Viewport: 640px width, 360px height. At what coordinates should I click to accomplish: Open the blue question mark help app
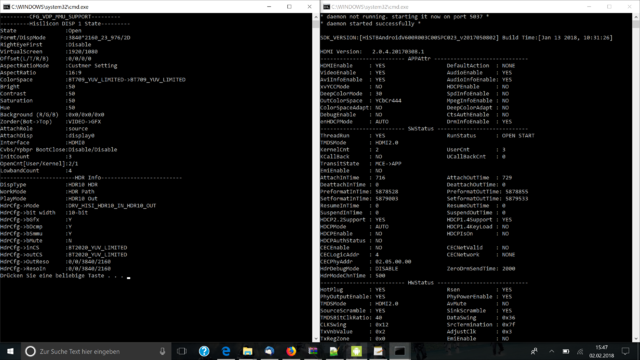pos(204,351)
